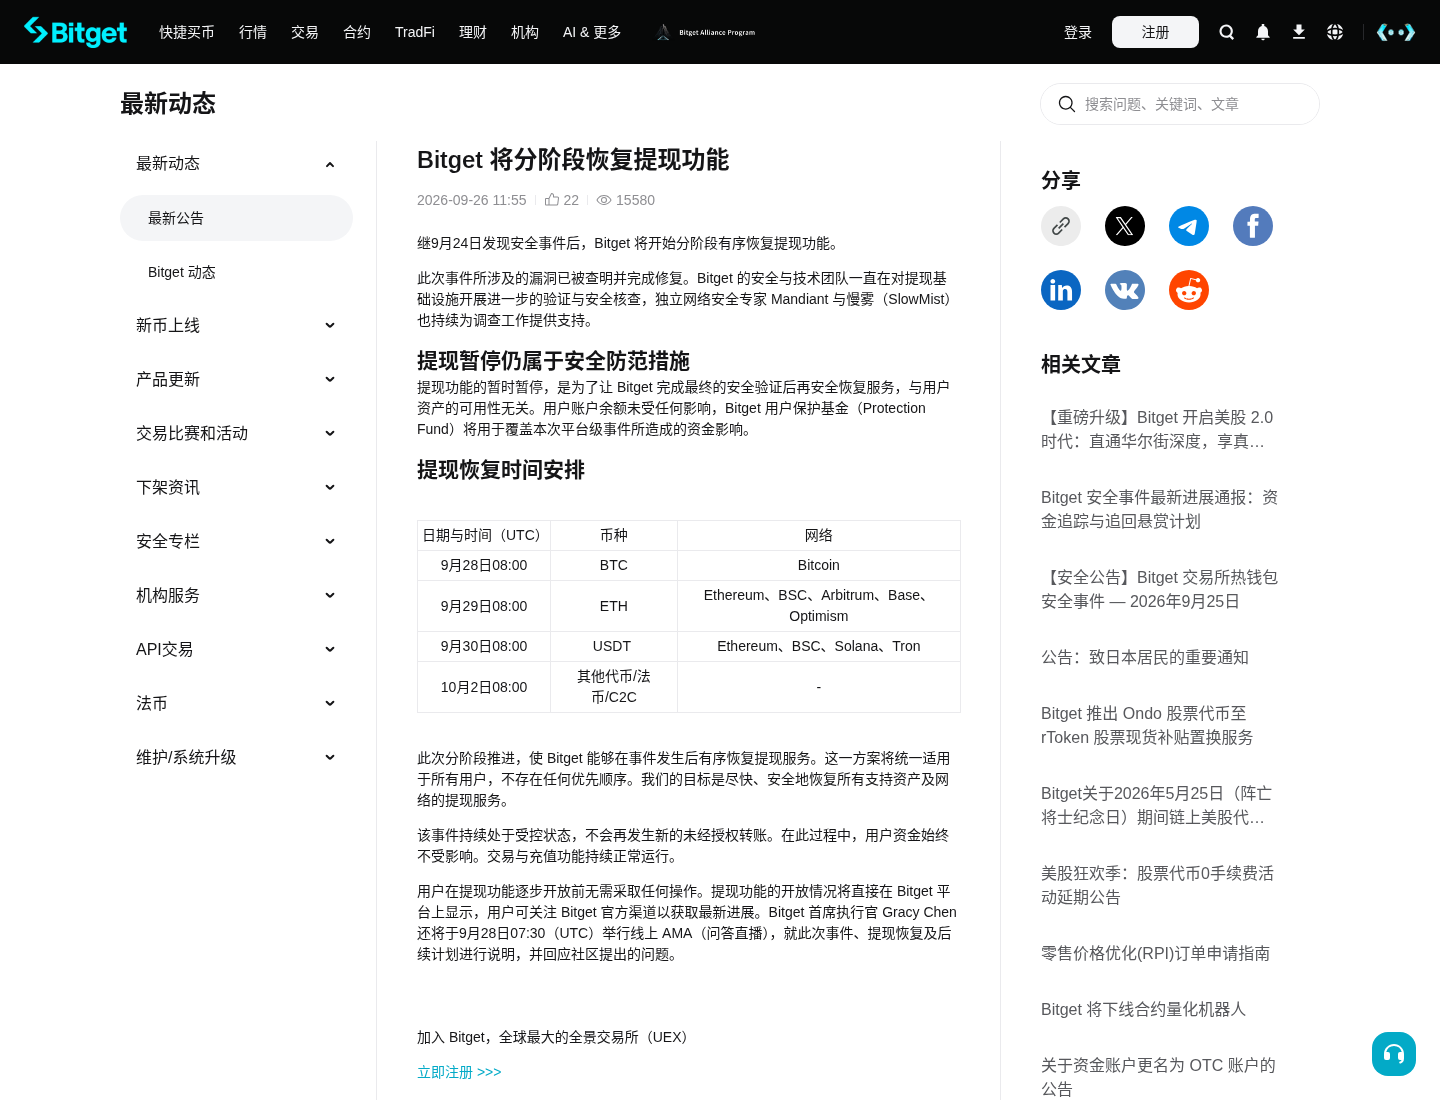Open the 理财 menu
The width and height of the screenshot is (1440, 1100).
[473, 32]
